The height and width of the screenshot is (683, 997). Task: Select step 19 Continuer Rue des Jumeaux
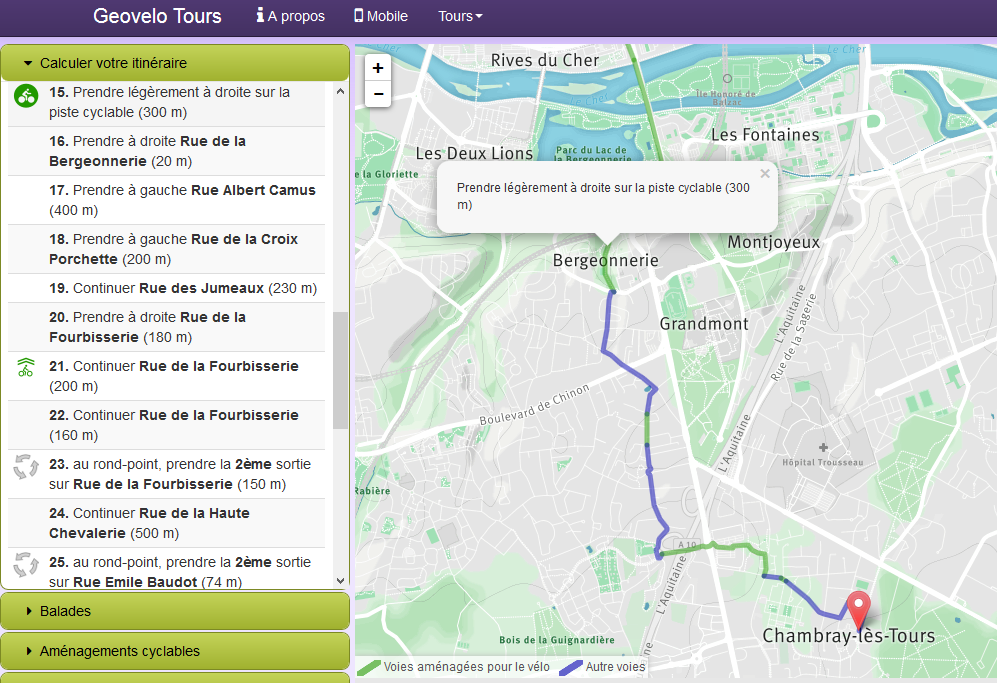tap(183, 288)
